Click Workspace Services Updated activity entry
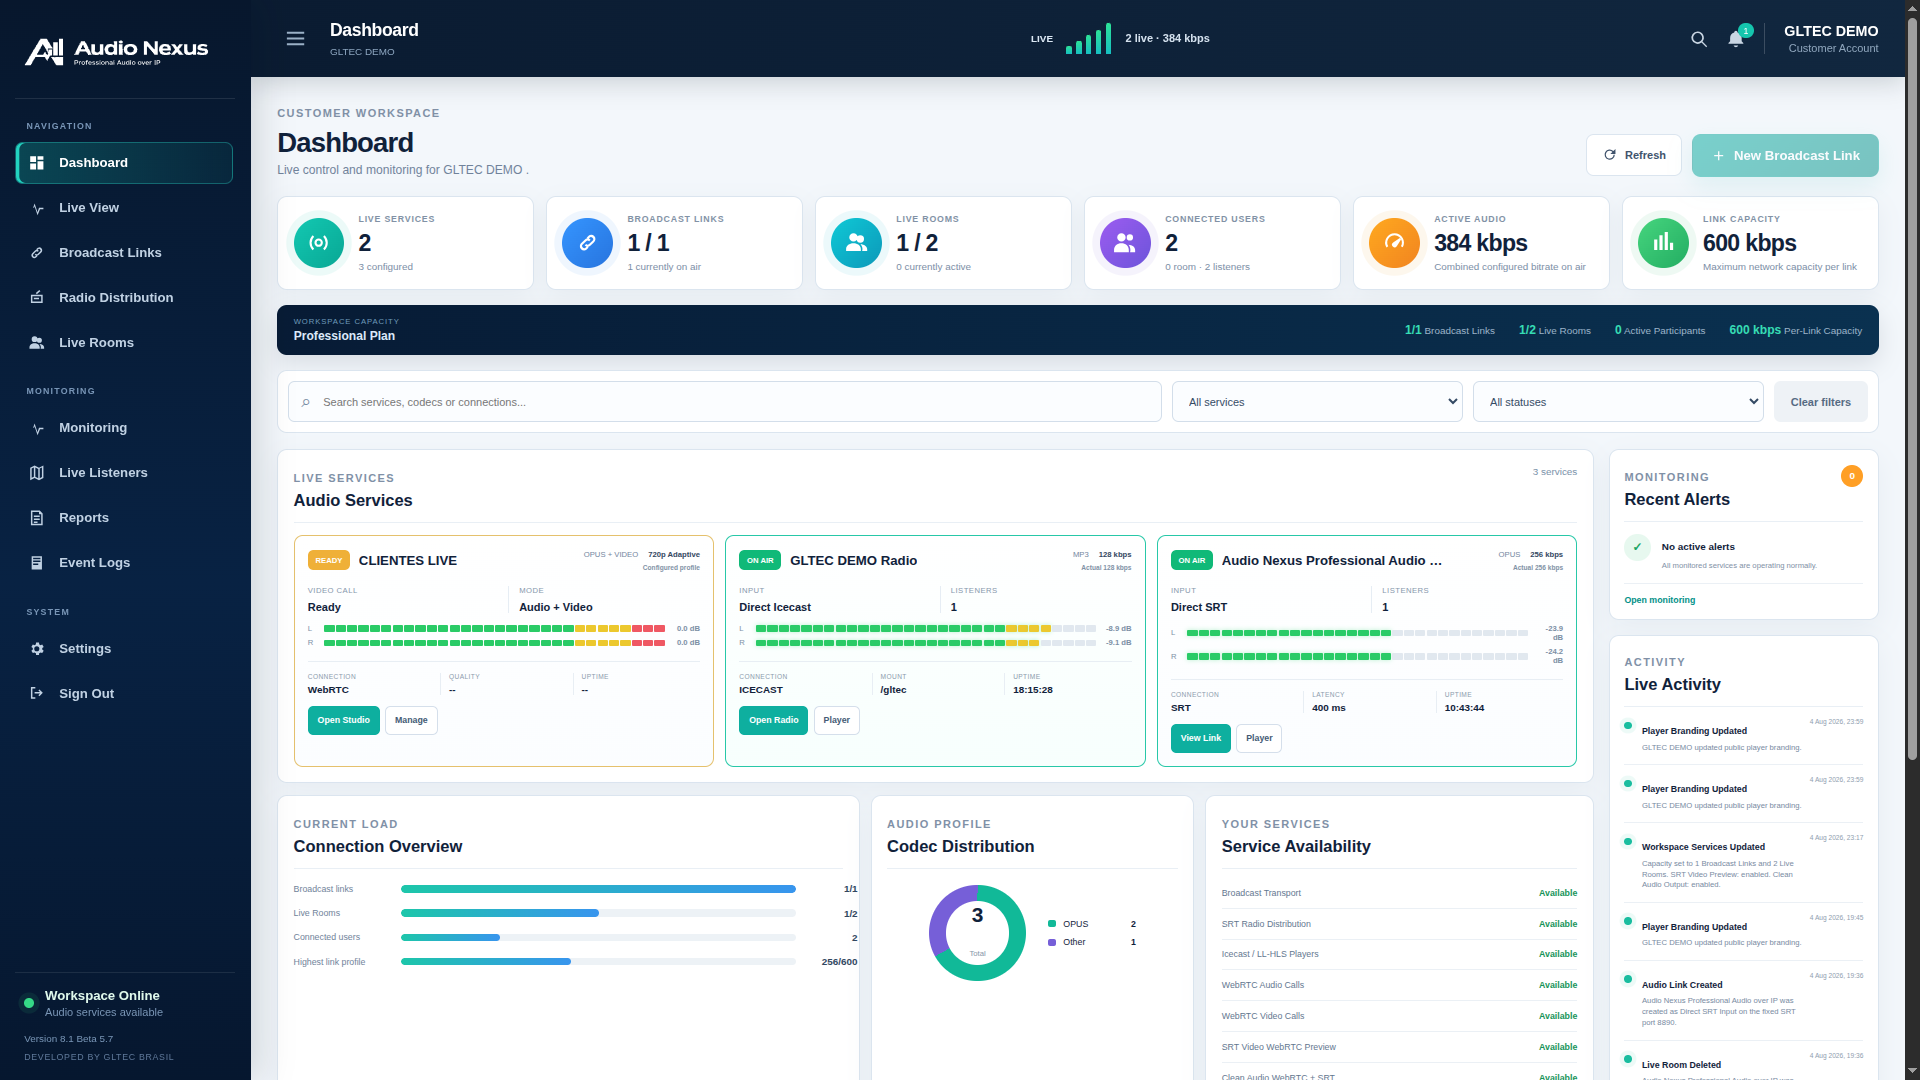Viewport: 1920px width, 1080px height. tap(1743, 862)
